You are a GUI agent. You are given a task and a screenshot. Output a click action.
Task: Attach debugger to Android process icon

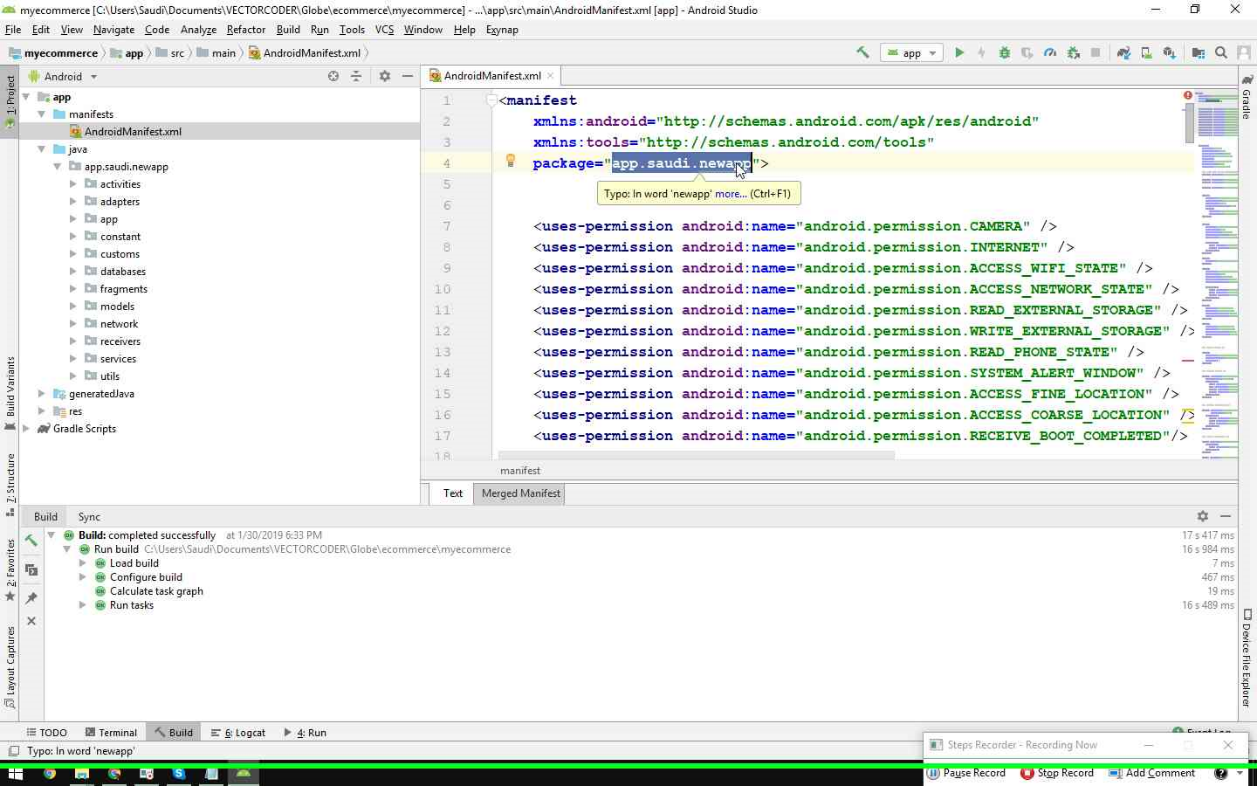tap(1073, 53)
